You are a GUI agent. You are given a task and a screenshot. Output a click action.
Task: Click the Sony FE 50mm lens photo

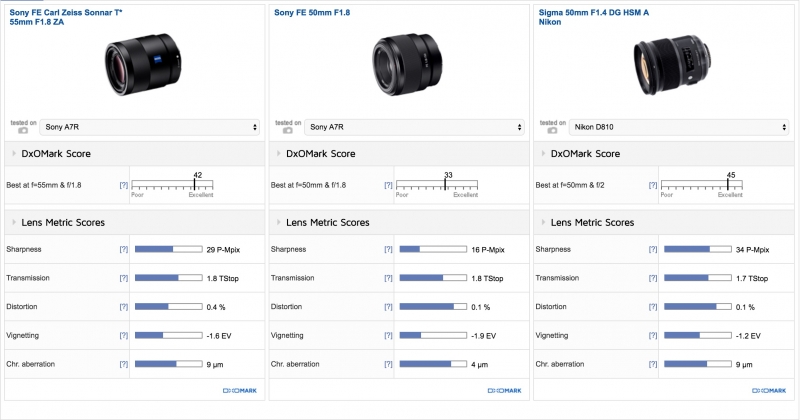407,64
